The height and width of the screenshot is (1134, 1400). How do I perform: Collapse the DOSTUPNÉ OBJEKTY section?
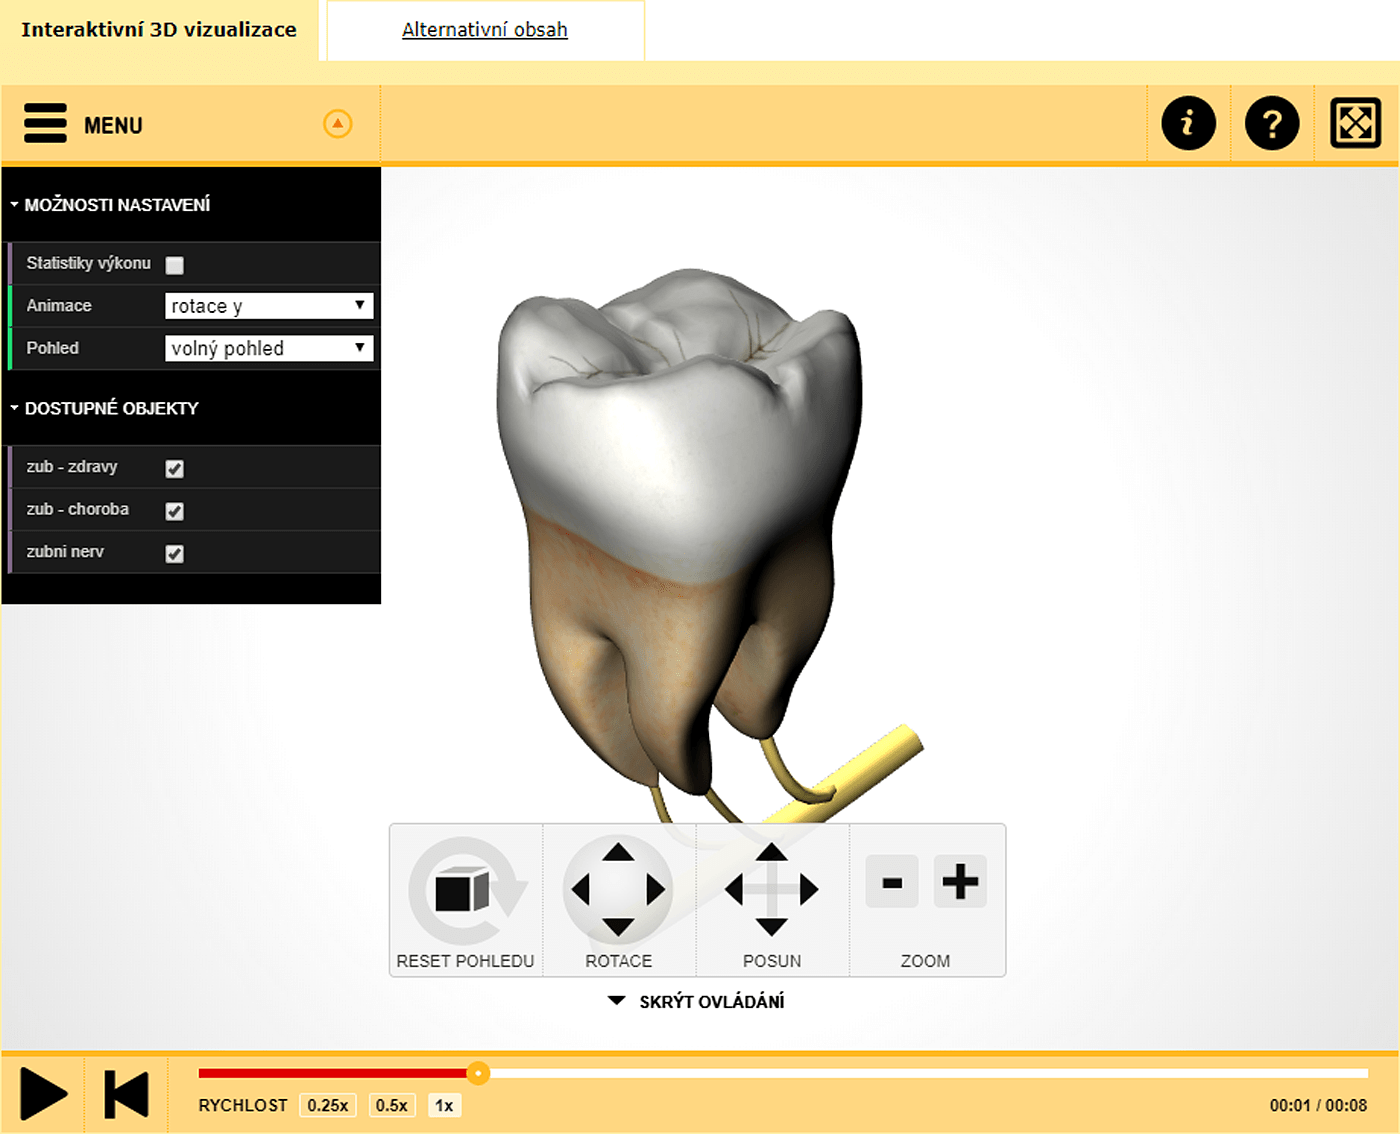point(14,408)
